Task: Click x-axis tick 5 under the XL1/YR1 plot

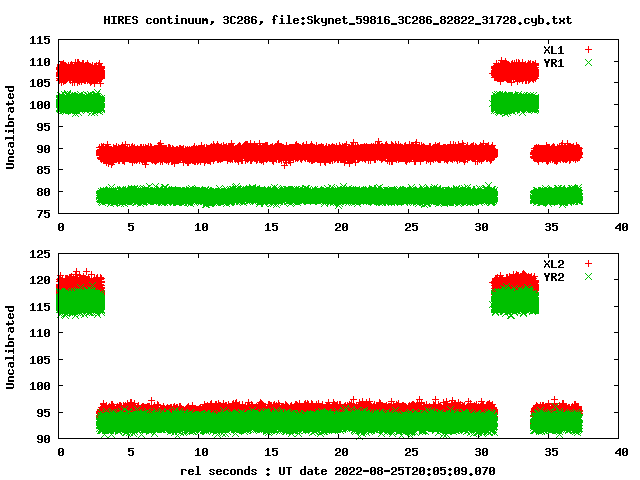Action: (x=131, y=227)
